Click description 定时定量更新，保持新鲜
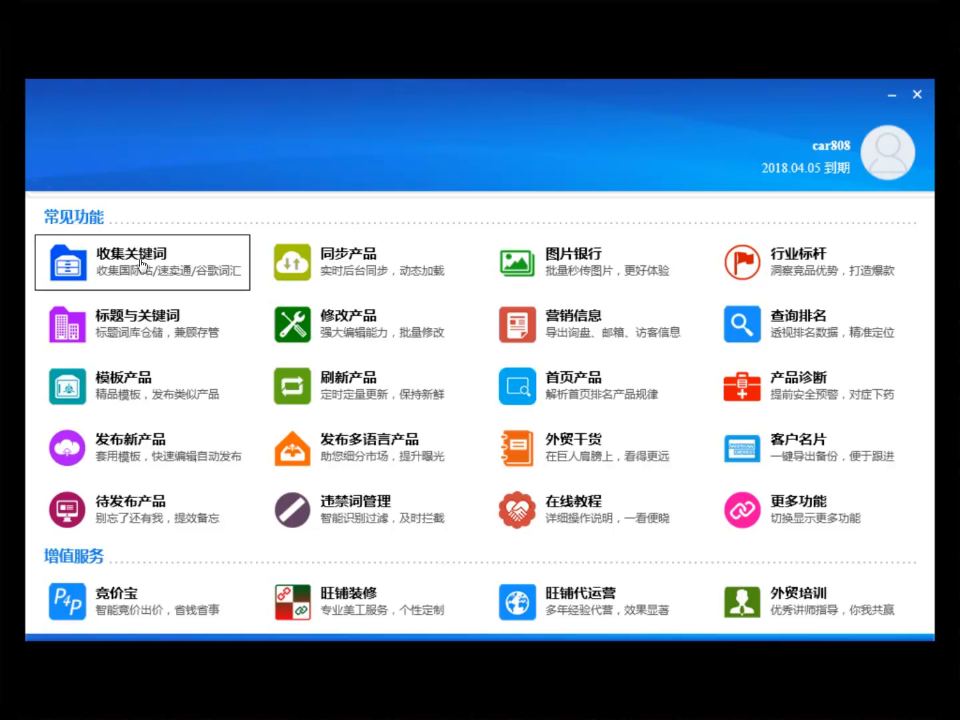Viewport: 960px width, 720px height. 382,394
